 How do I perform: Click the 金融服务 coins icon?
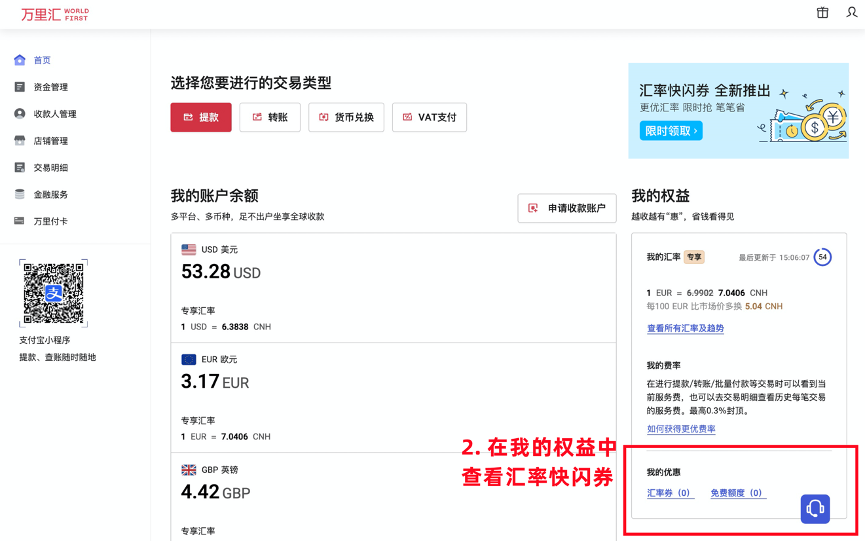point(20,194)
